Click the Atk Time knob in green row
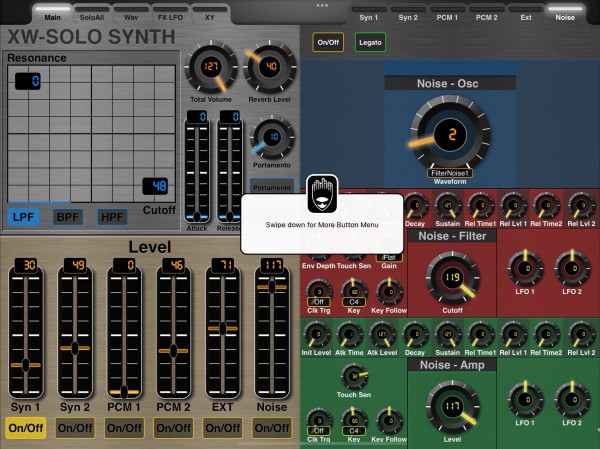This screenshot has height=449, width=600. [x=349, y=335]
